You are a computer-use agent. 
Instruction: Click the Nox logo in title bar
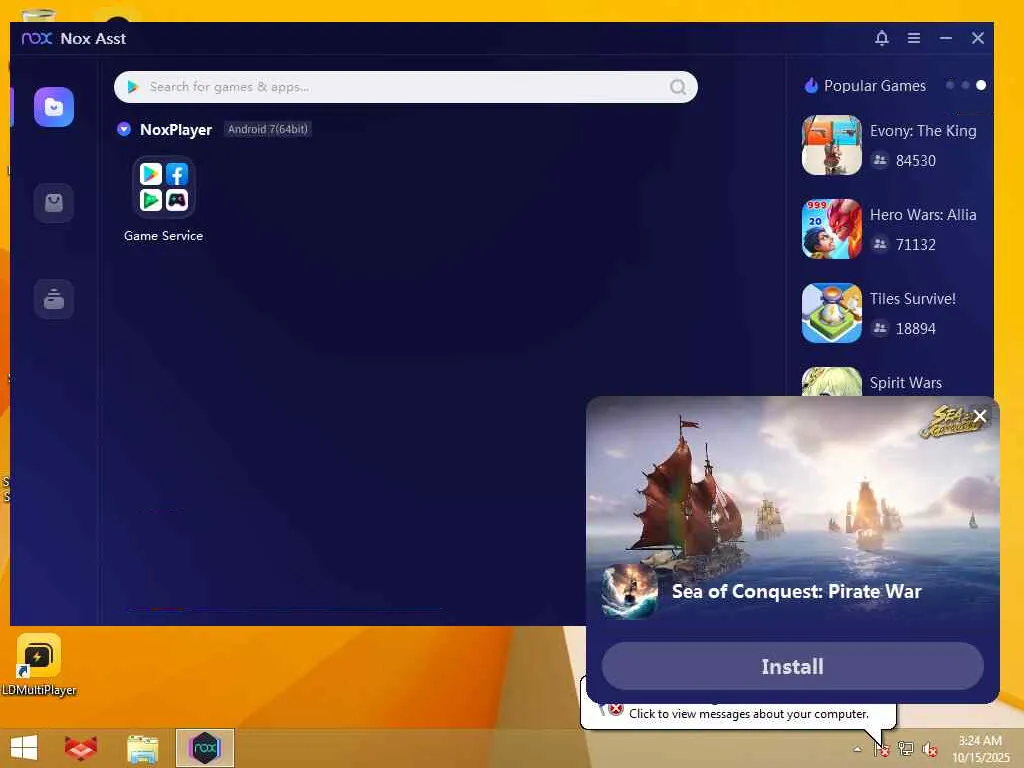pyautogui.click(x=37, y=39)
